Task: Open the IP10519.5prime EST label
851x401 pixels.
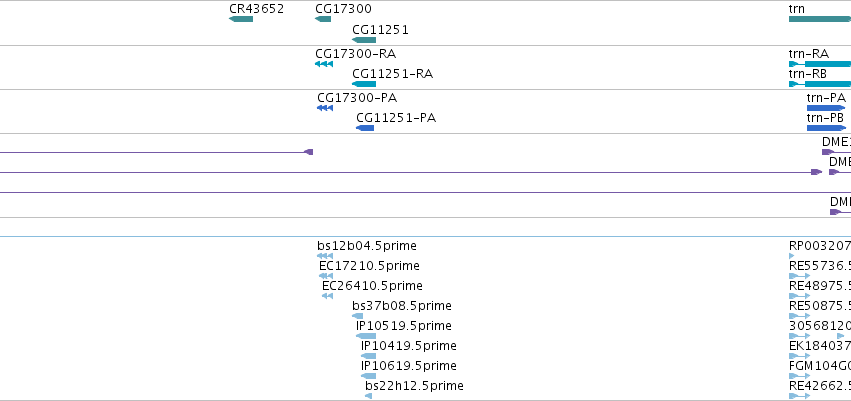Action: pyautogui.click(x=404, y=326)
